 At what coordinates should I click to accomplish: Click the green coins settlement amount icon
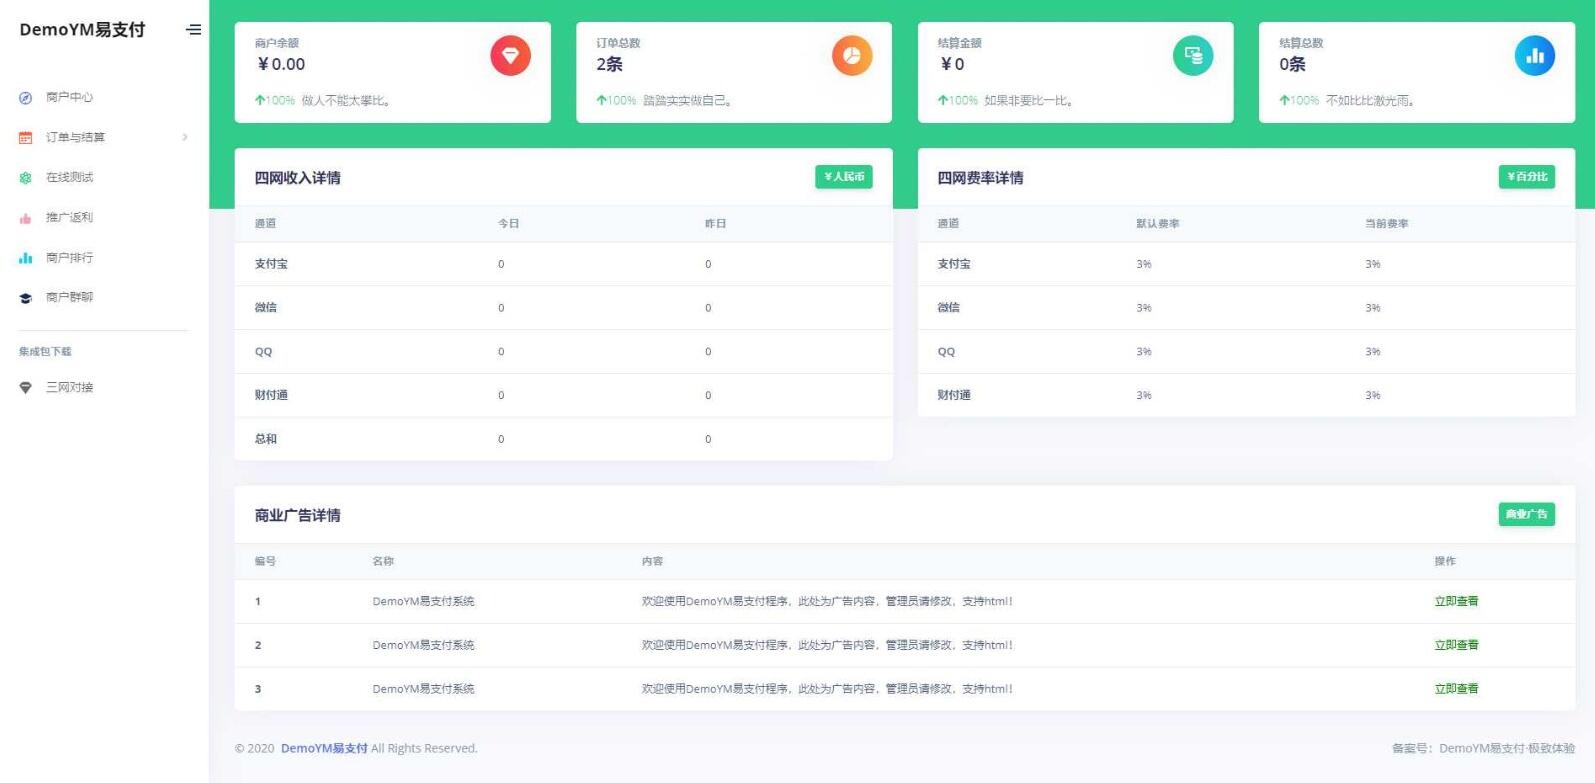1193,56
